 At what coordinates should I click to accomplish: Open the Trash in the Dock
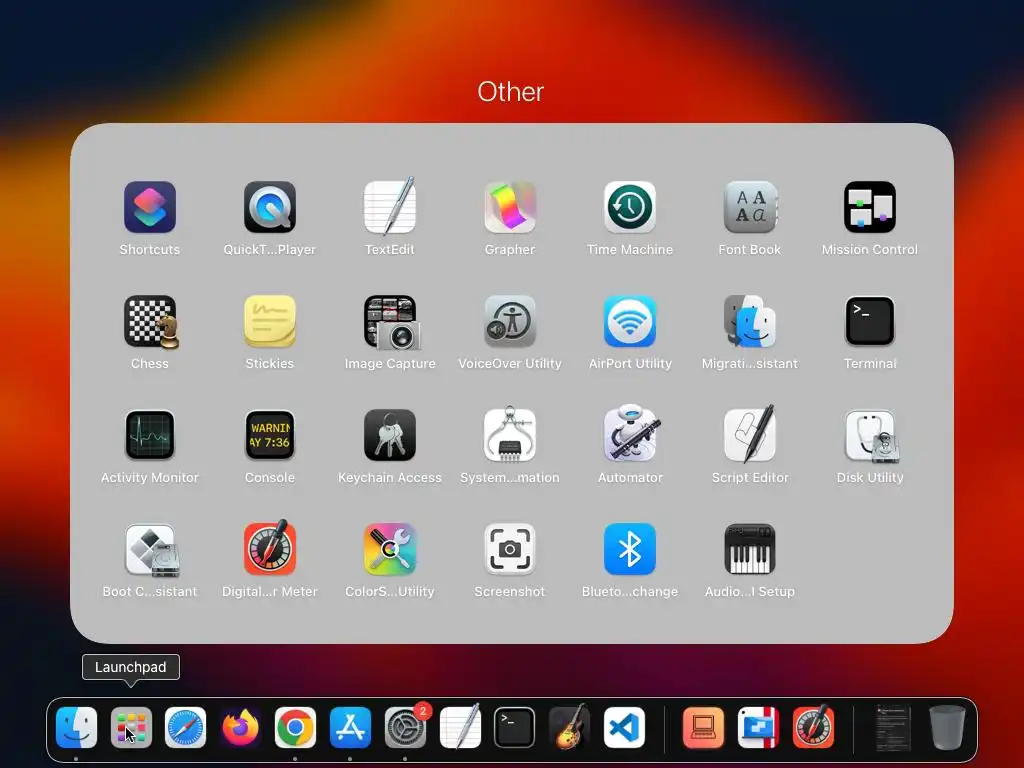947,728
